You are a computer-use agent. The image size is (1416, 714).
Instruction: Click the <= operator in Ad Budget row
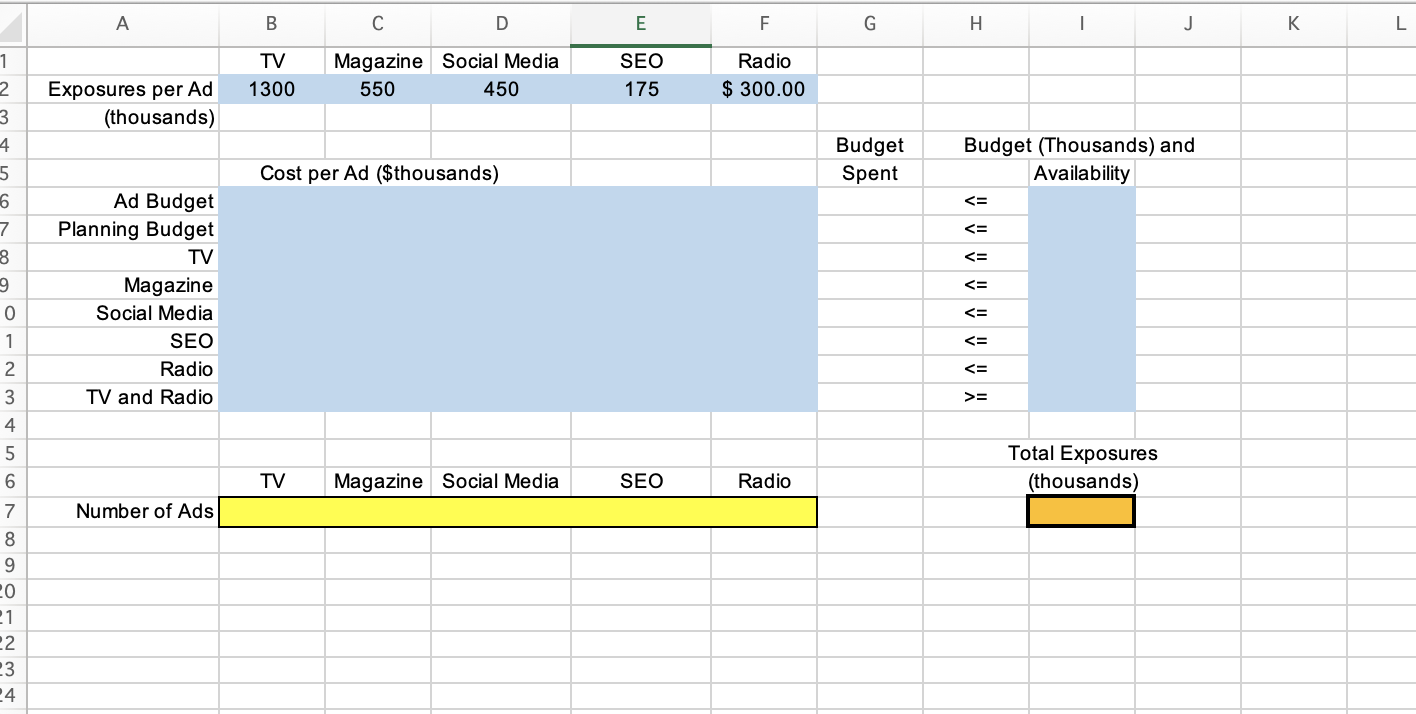(x=976, y=201)
